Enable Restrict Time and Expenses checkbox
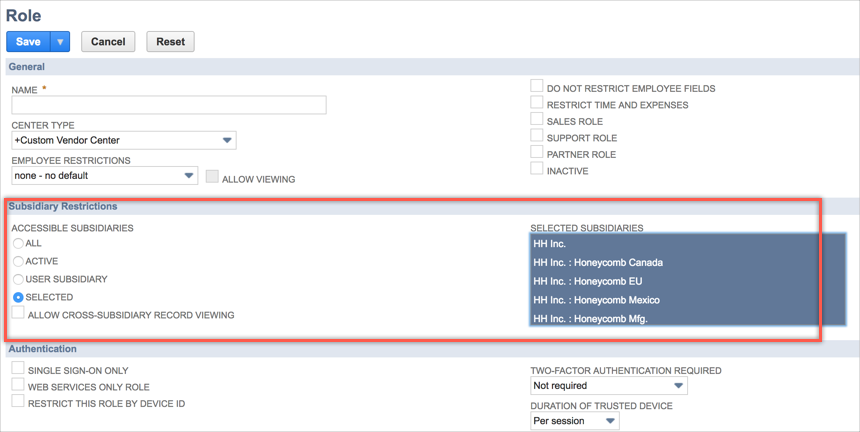The height and width of the screenshot is (432, 860). (537, 103)
